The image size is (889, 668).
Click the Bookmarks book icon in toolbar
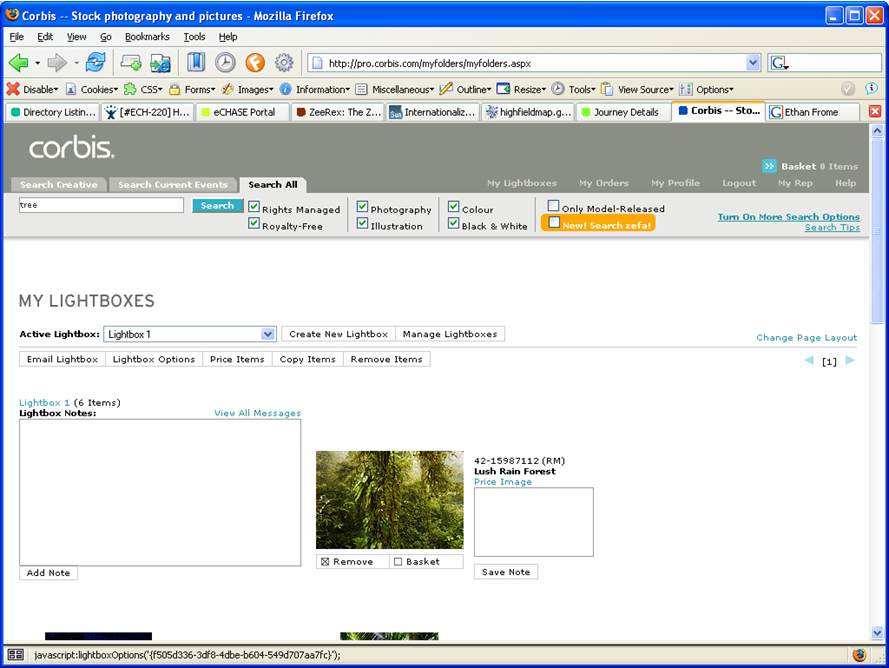[196, 62]
